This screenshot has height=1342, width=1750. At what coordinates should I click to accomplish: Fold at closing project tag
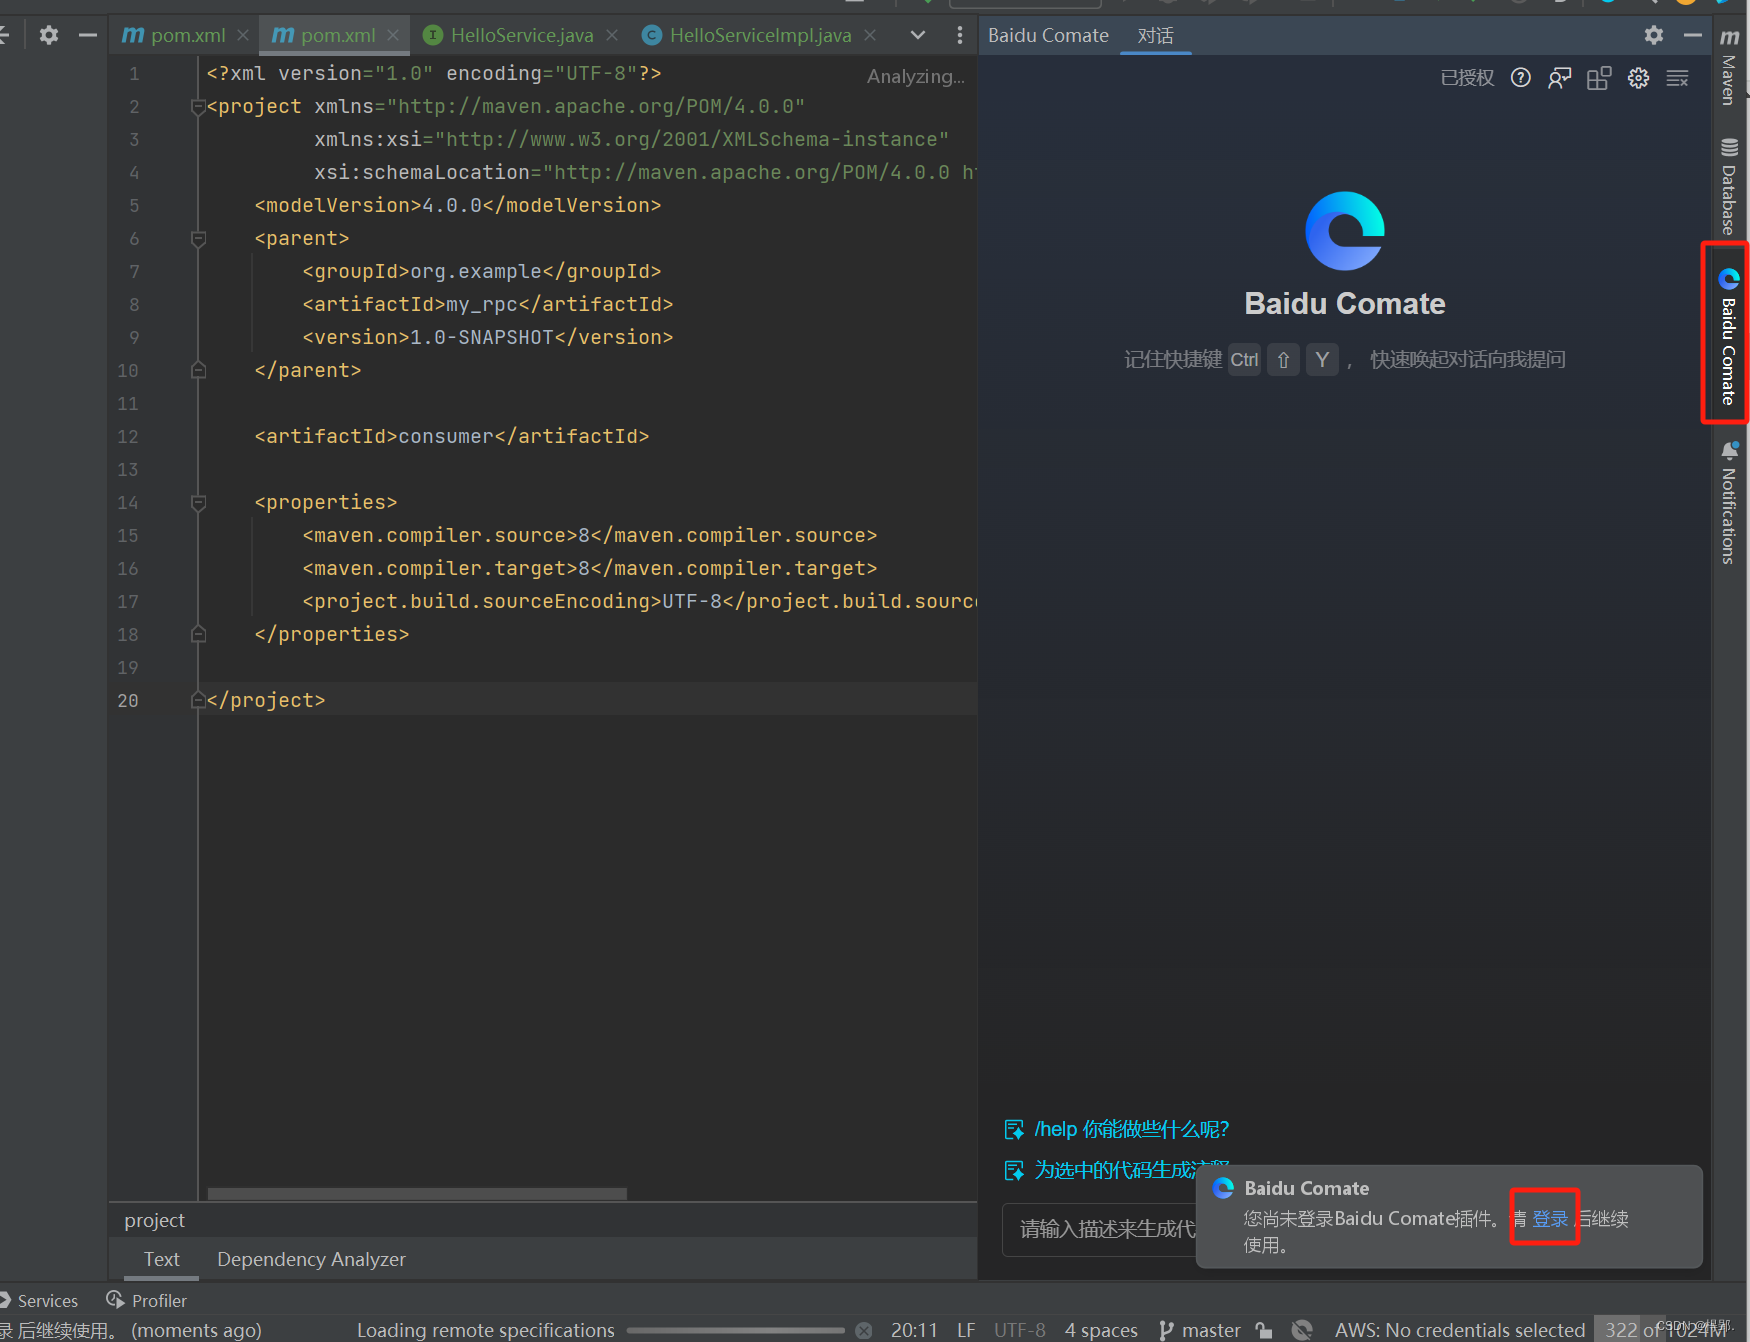pos(198,701)
